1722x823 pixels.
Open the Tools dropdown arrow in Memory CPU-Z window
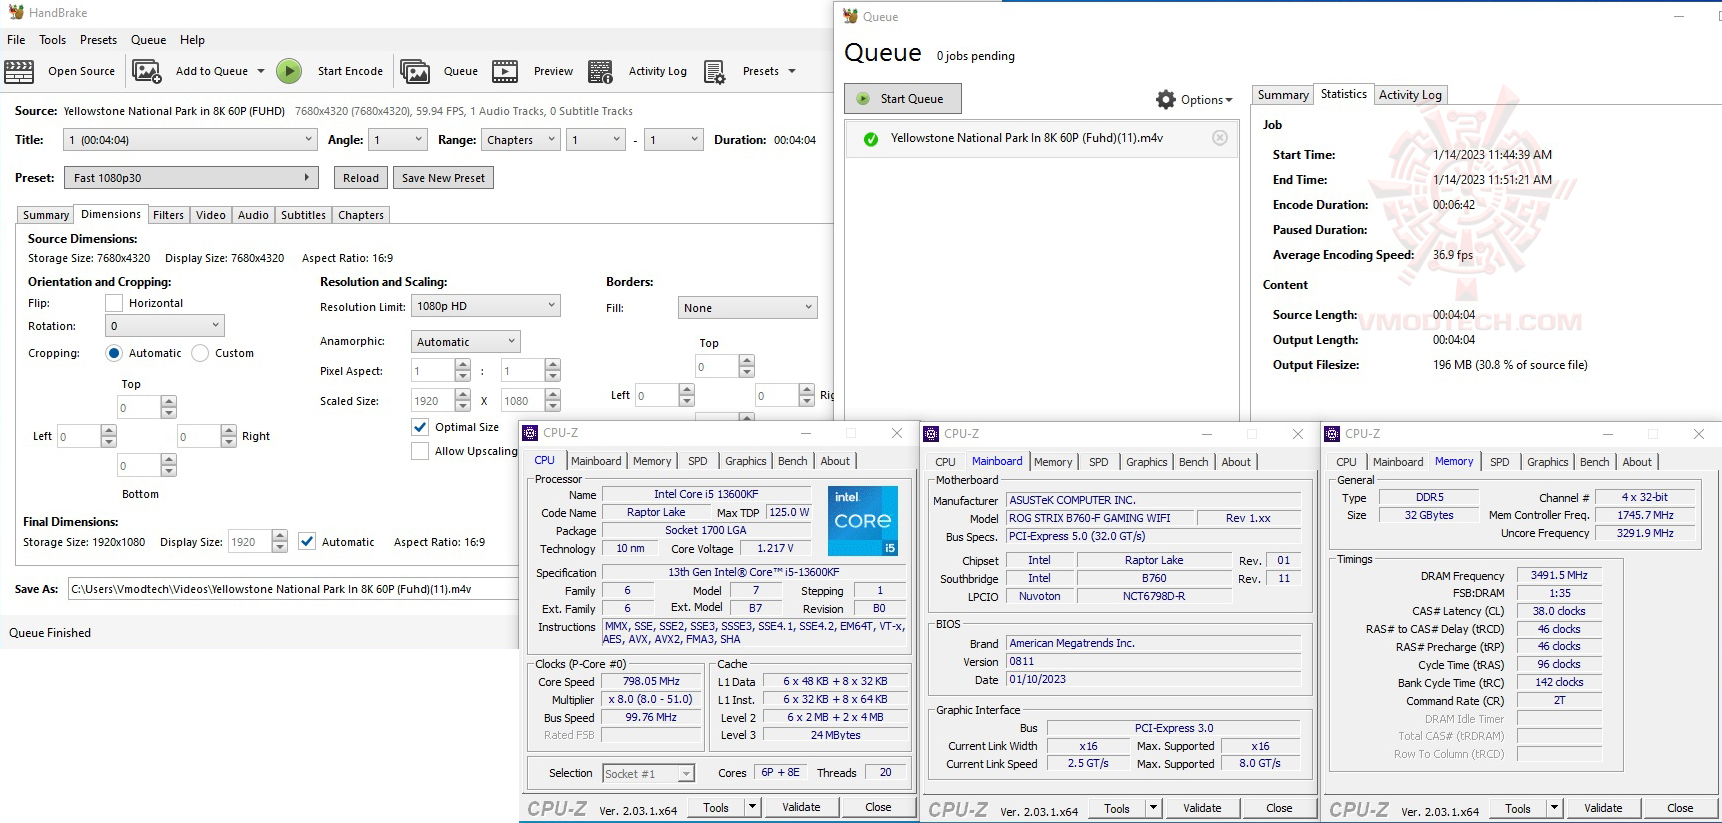click(1555, 809)
